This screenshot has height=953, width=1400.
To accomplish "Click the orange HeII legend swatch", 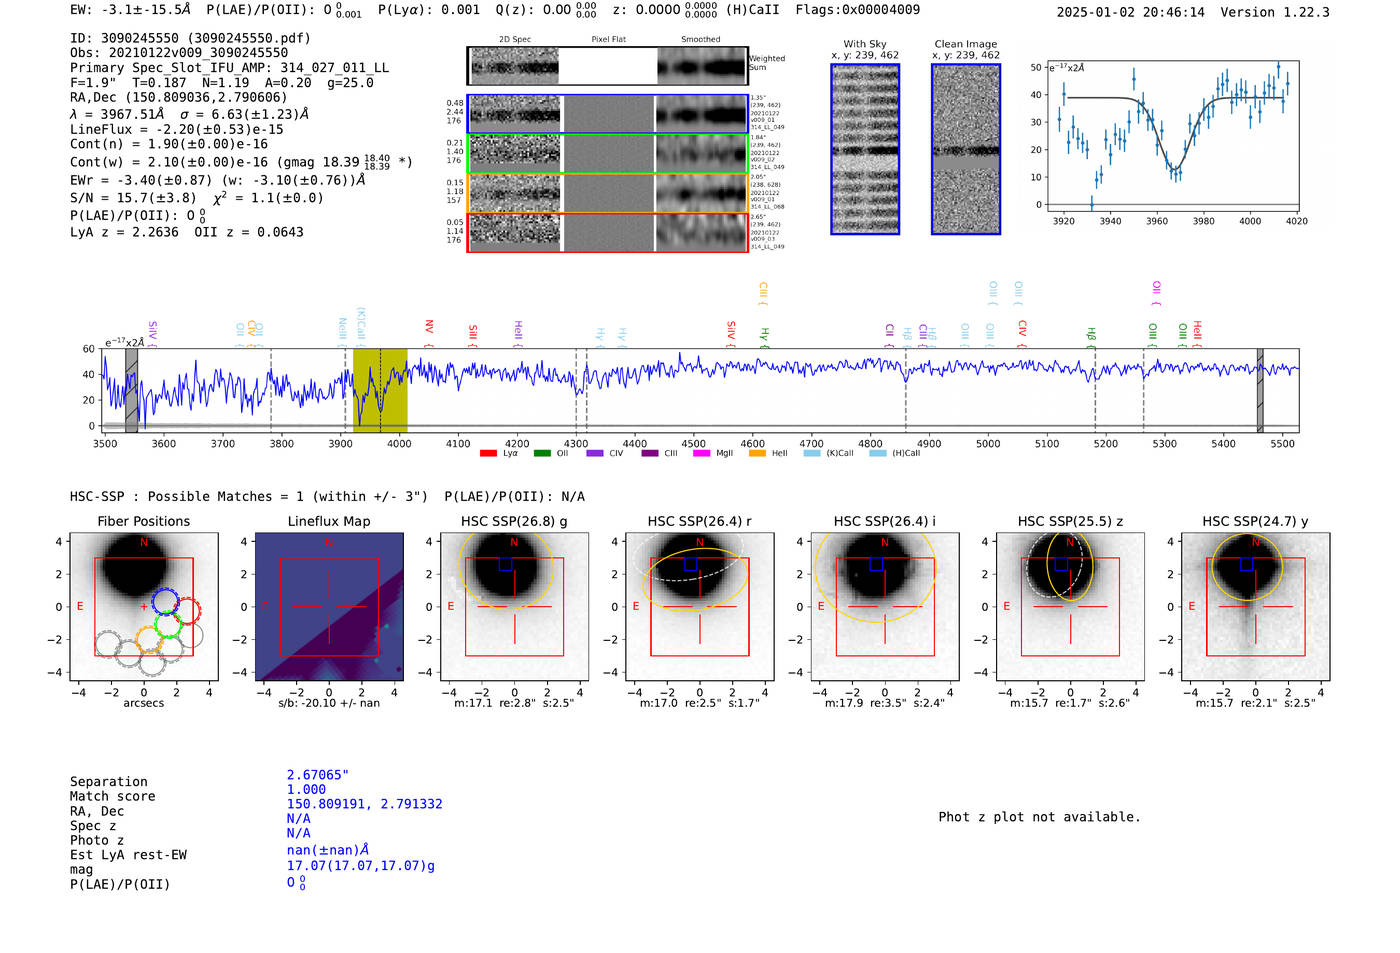I will click(x=757, y=454).
